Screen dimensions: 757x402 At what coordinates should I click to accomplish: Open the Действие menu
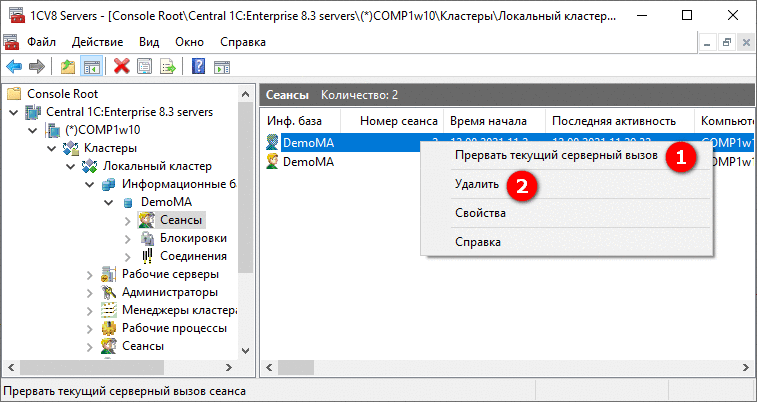[98, 42]
